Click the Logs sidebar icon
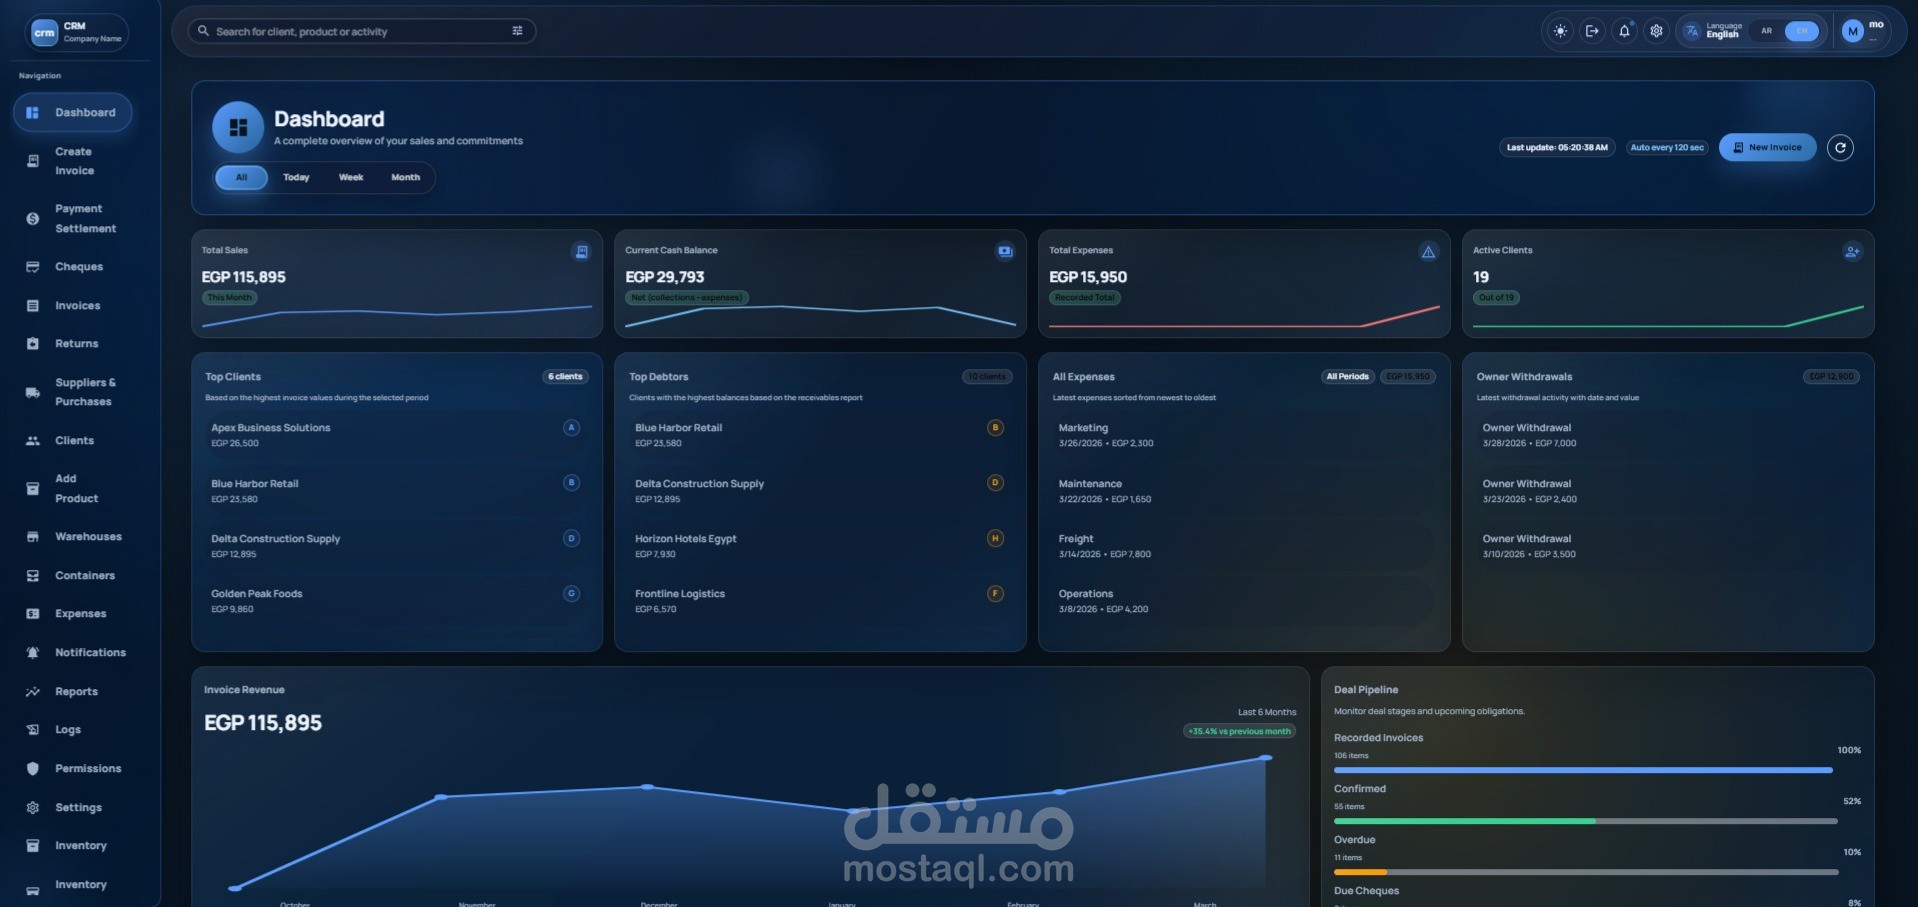The height and width of the screenshot is (907, 1918). [x=33, y=730]
